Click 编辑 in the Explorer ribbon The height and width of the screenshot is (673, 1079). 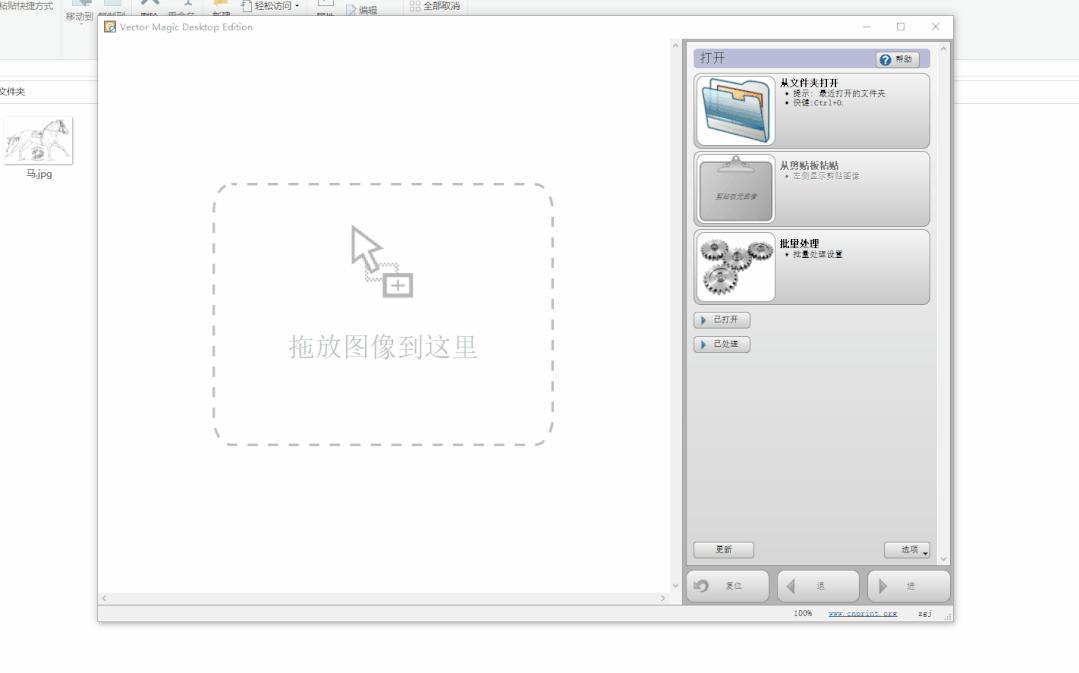pyautogui.click(x=365, y=8)
